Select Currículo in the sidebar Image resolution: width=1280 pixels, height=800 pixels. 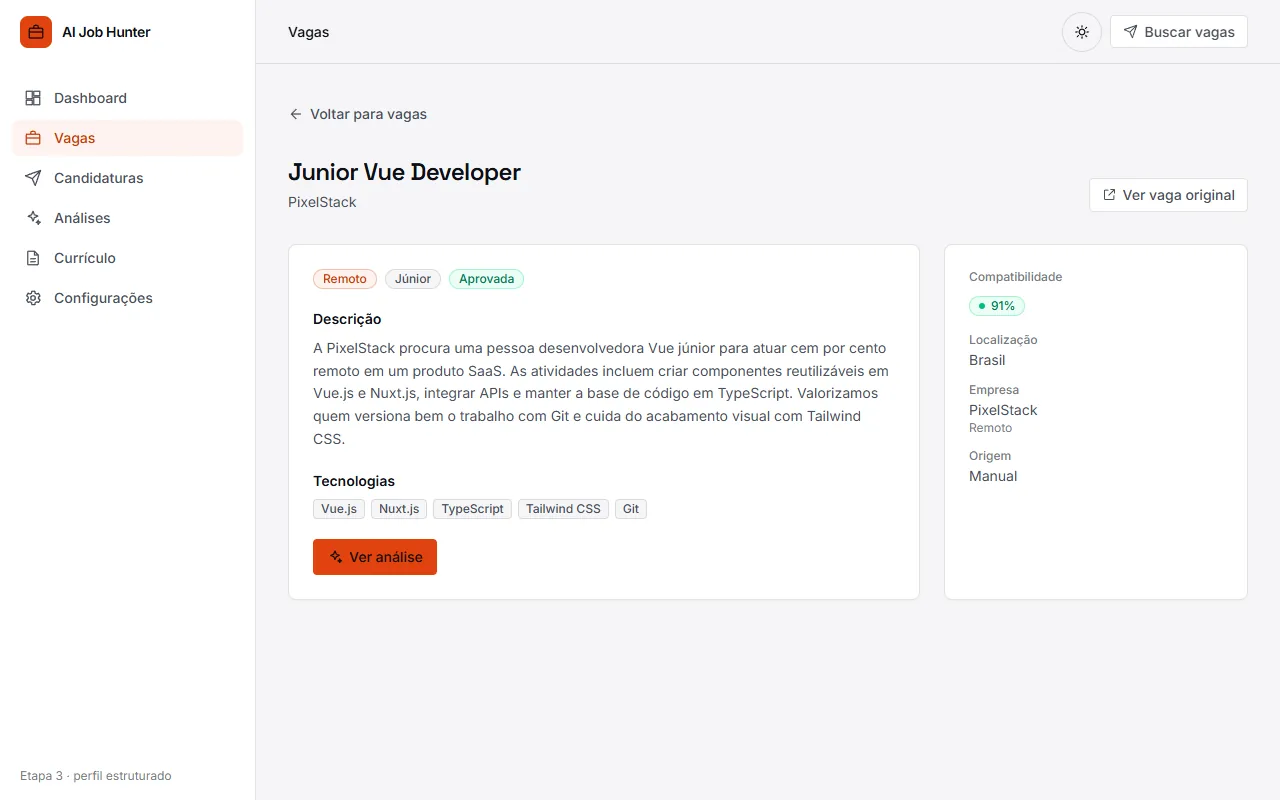click(x=127, y=258)
